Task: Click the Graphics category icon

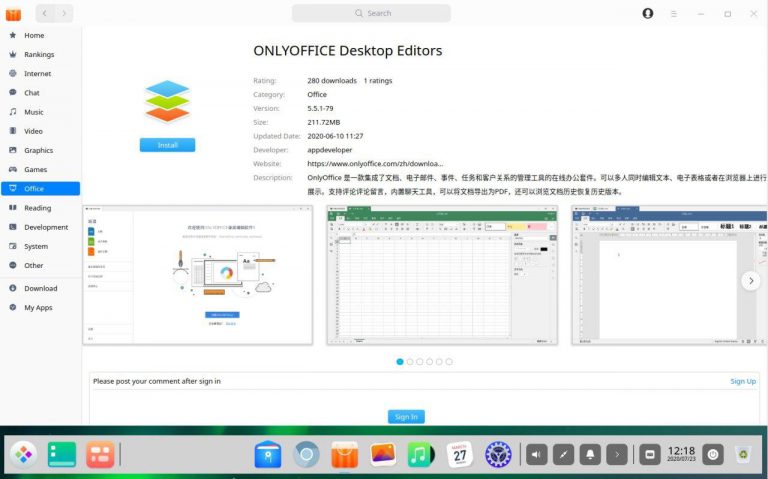Action: 13,150
